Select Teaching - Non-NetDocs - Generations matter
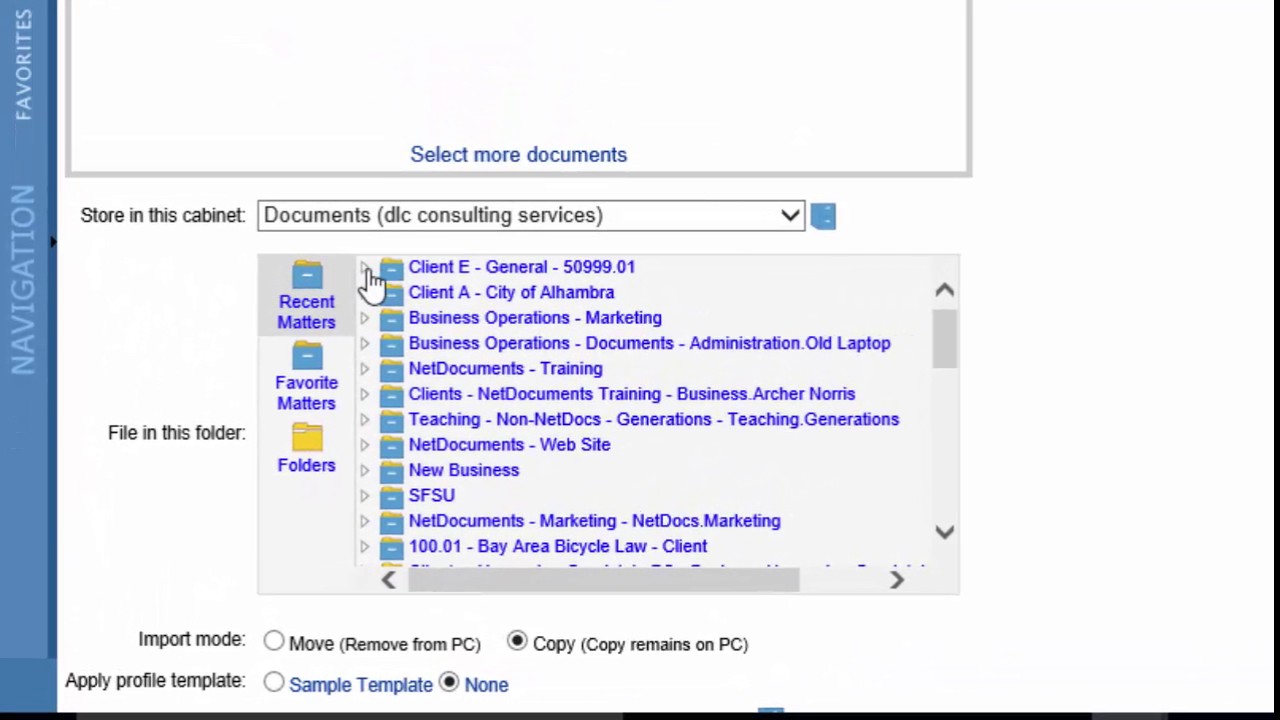This screenshot has width=1280, height=720. coord(653,420)
